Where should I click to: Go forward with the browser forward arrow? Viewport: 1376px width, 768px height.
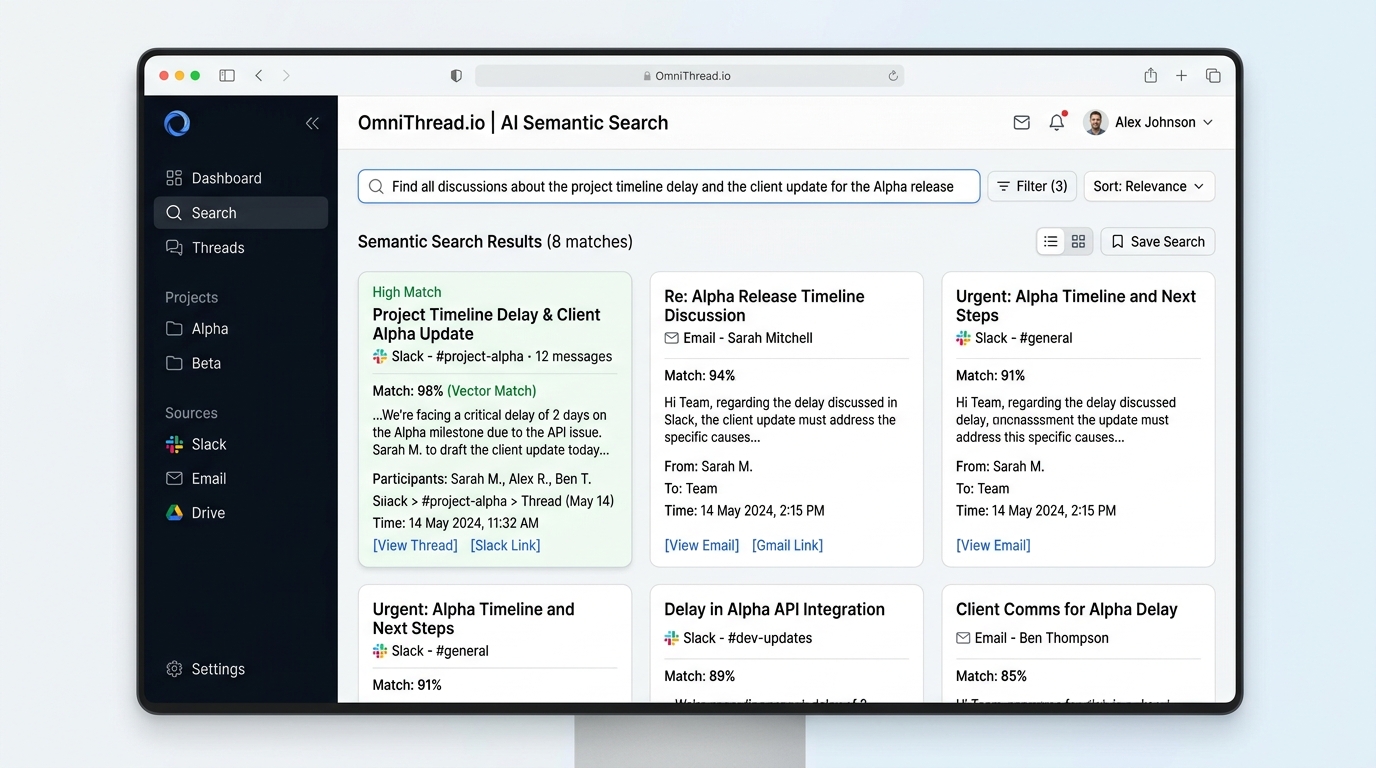(x=286, y=76)
